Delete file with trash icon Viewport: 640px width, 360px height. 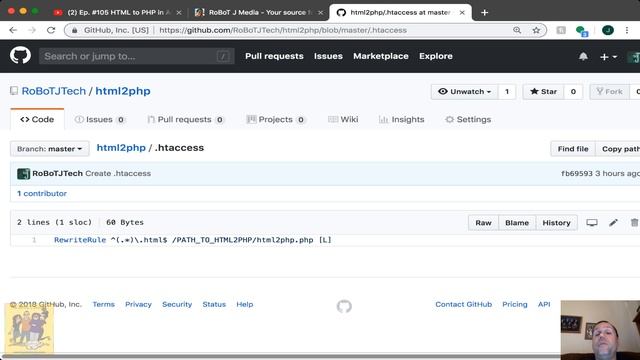[x=634, y=222]
